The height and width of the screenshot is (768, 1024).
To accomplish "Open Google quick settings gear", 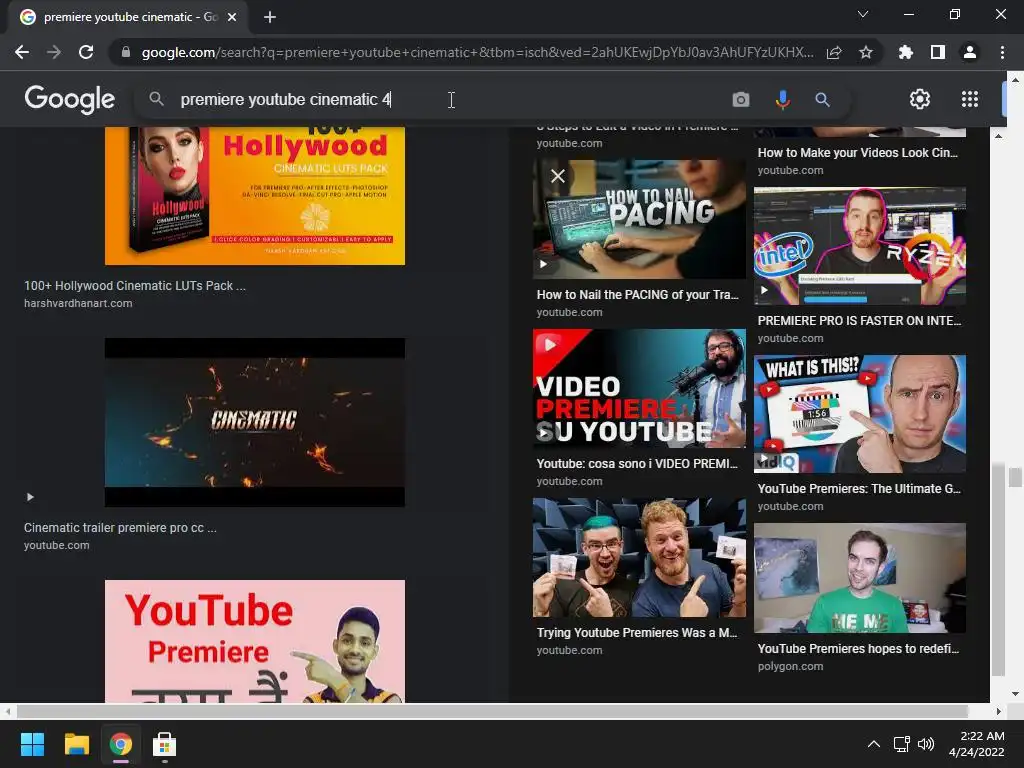I will point(920,99).
